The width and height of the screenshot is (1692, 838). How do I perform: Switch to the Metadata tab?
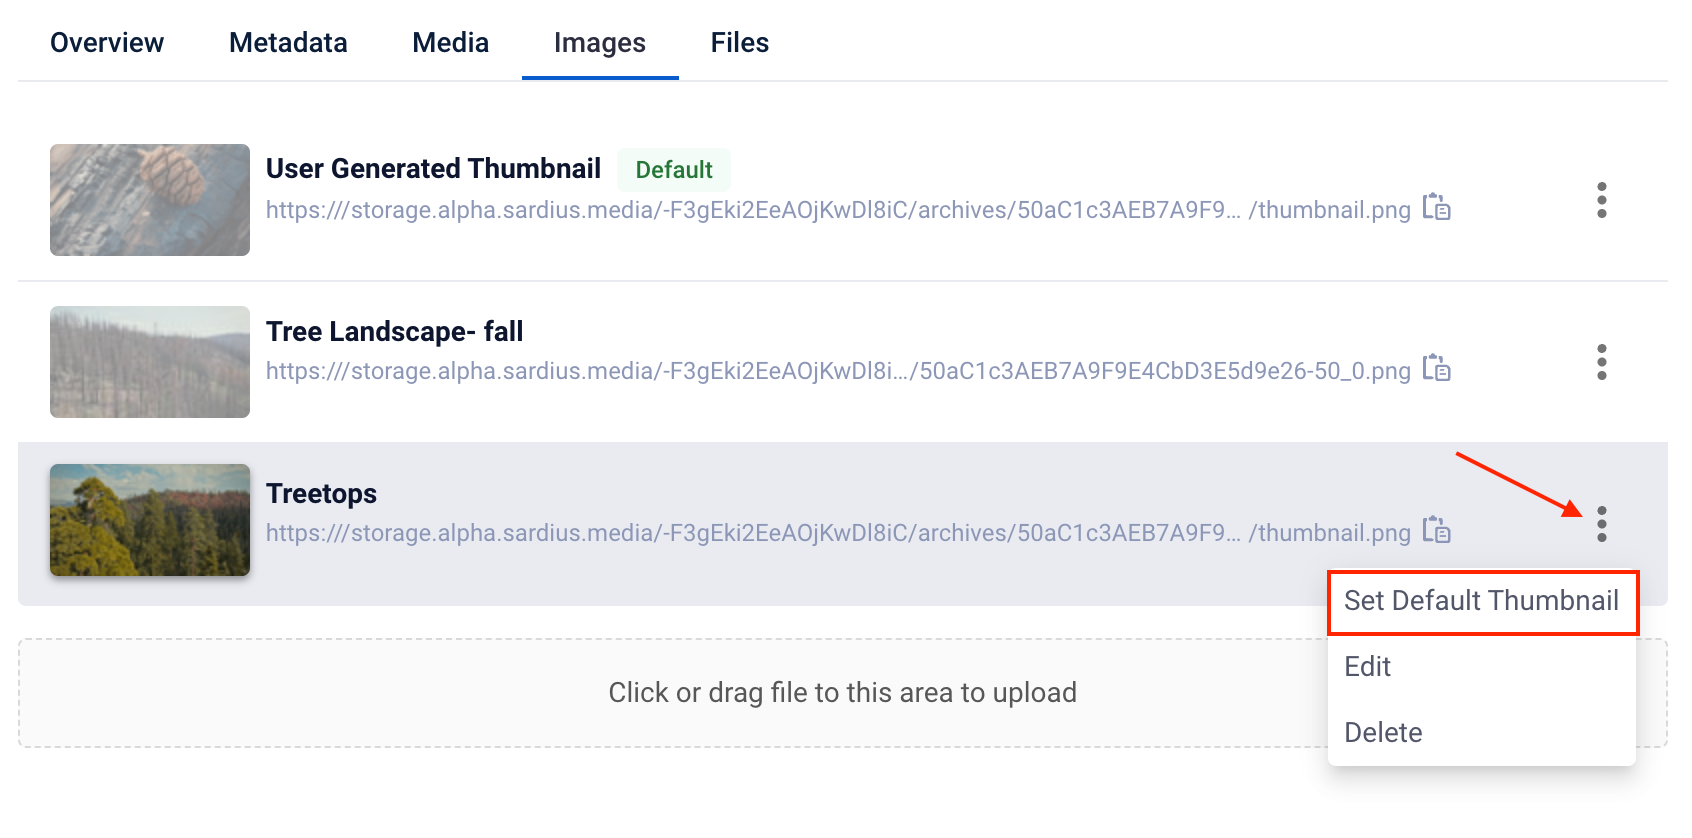point(288,43)
